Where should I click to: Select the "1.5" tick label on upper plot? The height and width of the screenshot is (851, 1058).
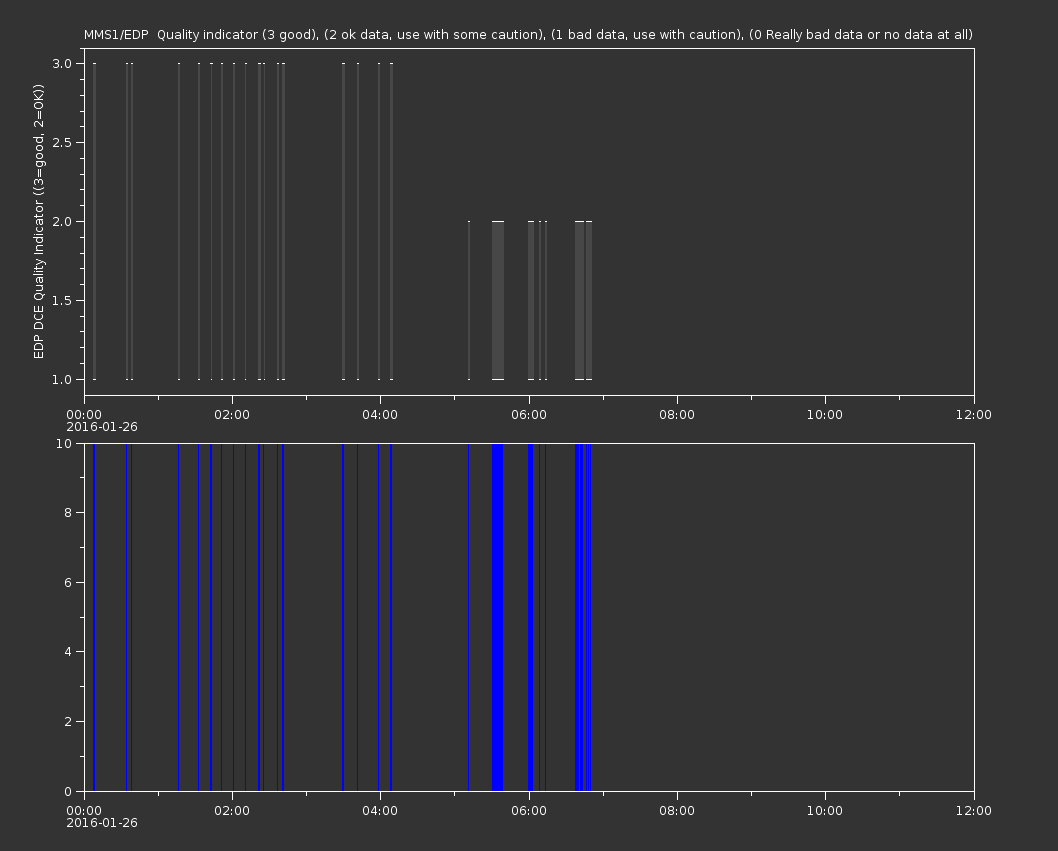tap(62, 300)
